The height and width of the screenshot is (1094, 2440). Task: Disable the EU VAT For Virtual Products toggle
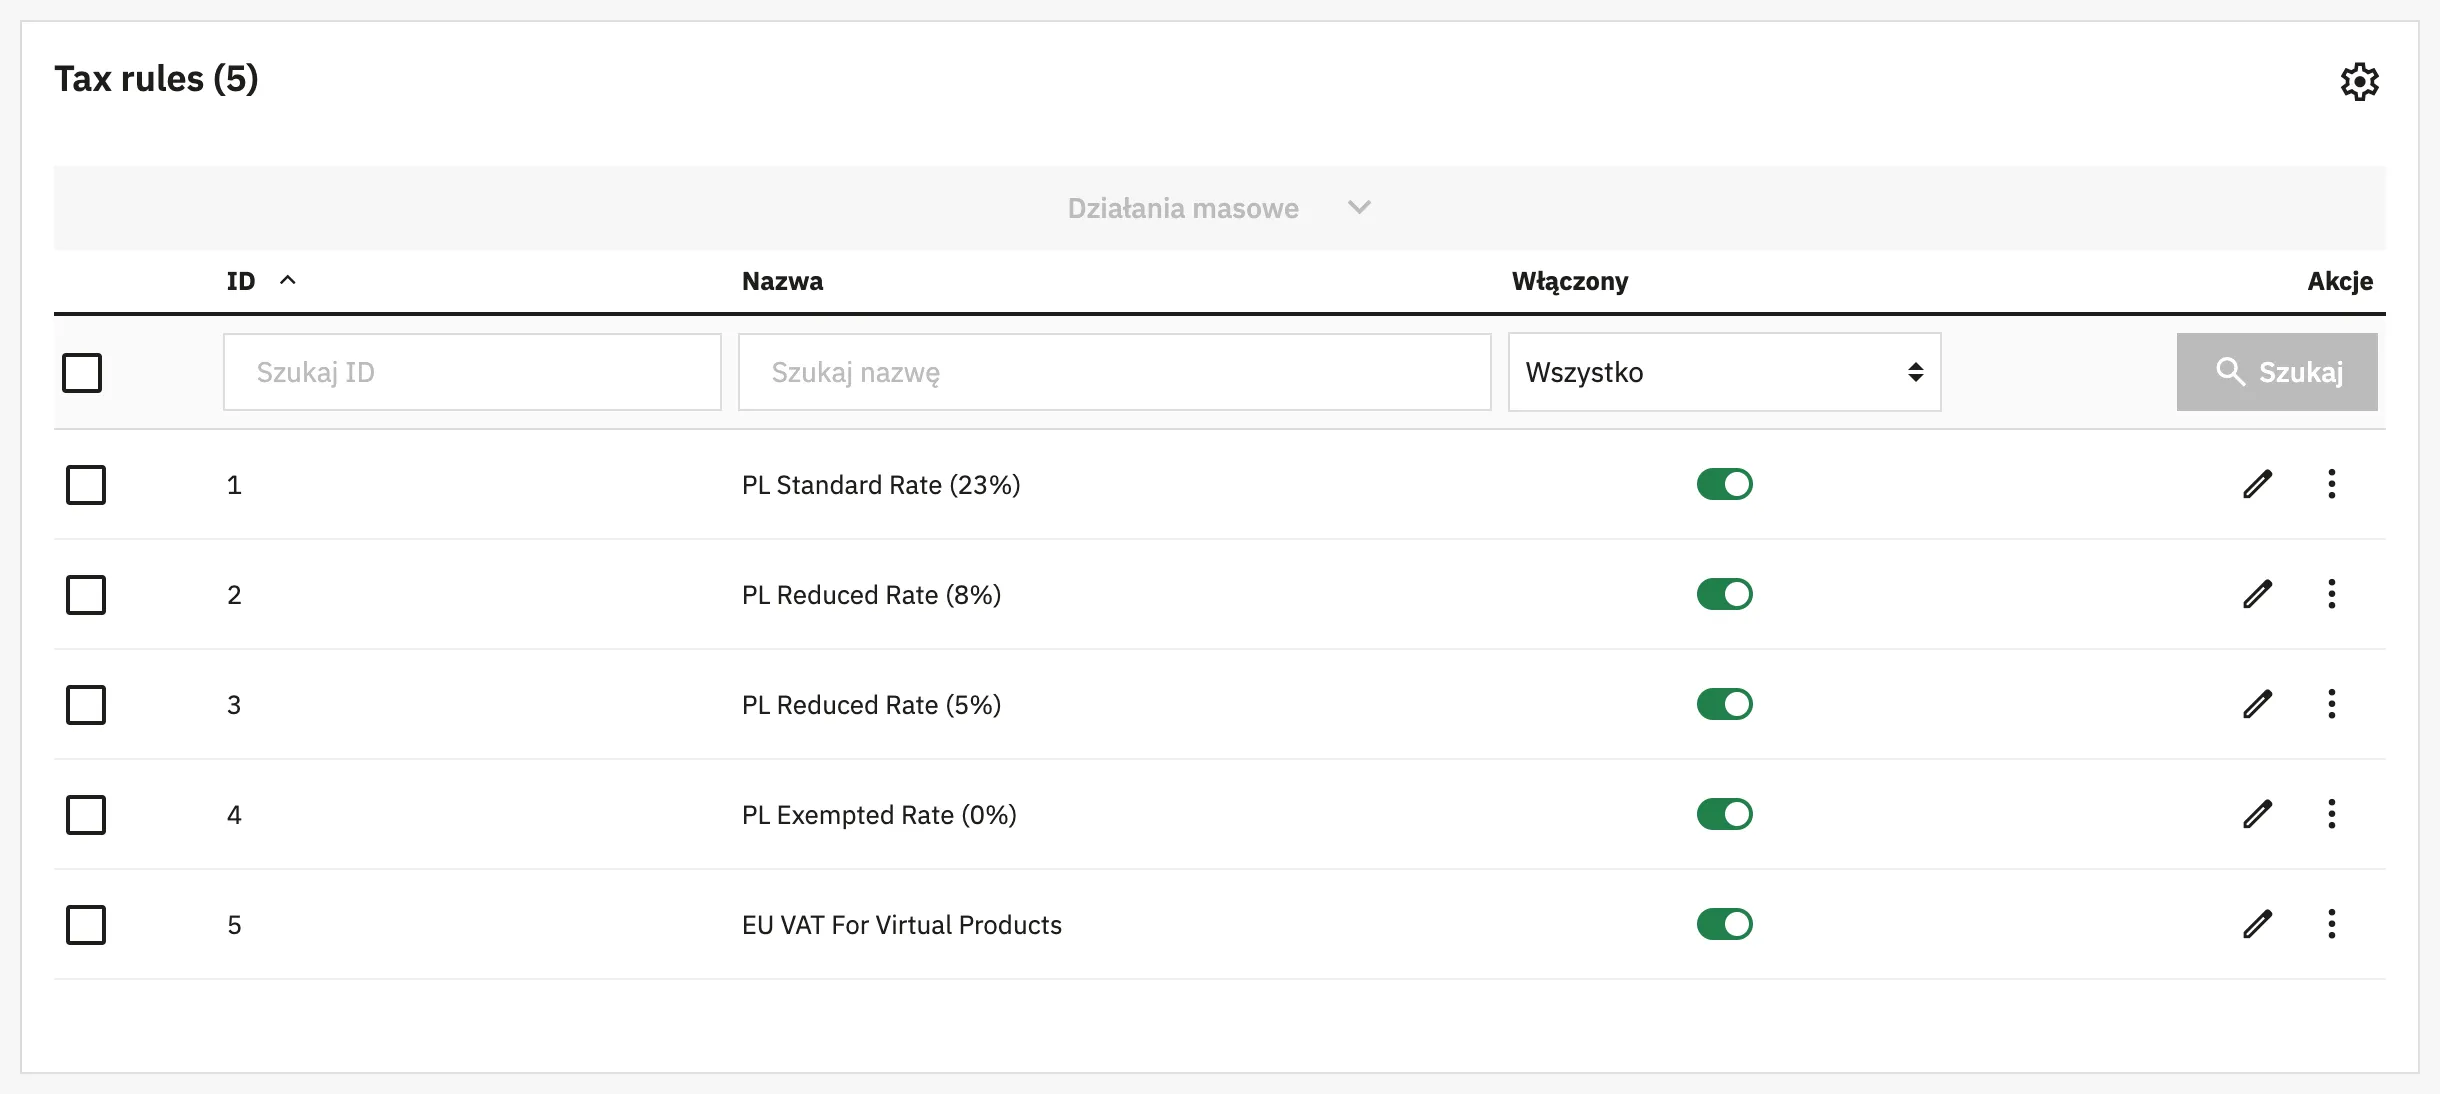click(1724, 924)
